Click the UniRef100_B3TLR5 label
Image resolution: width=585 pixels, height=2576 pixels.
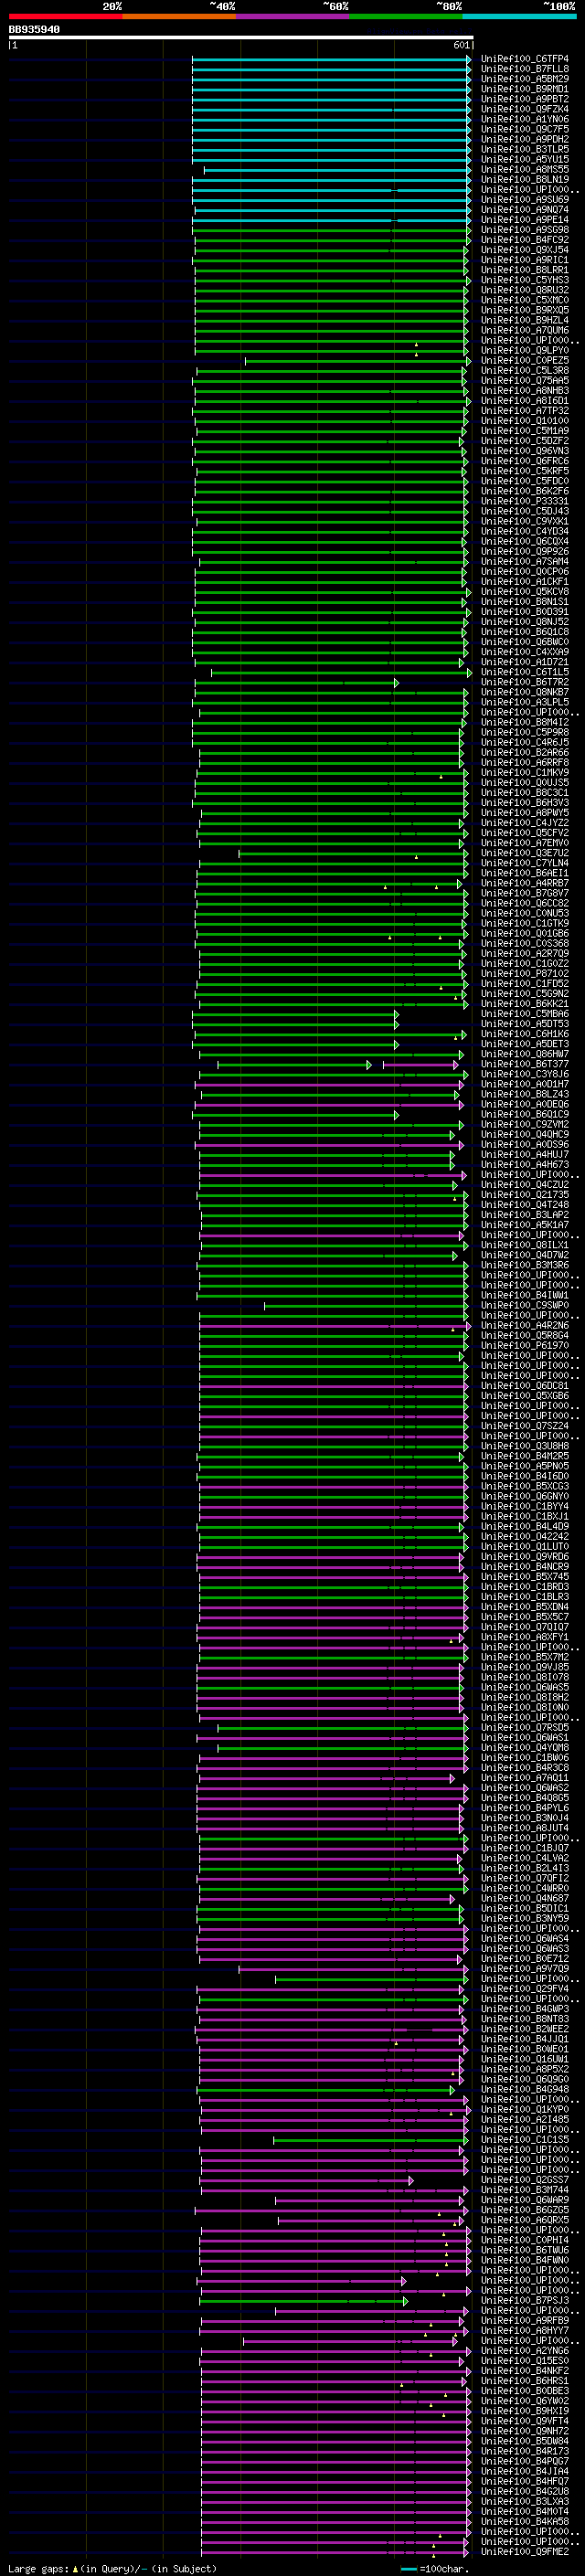525,149
